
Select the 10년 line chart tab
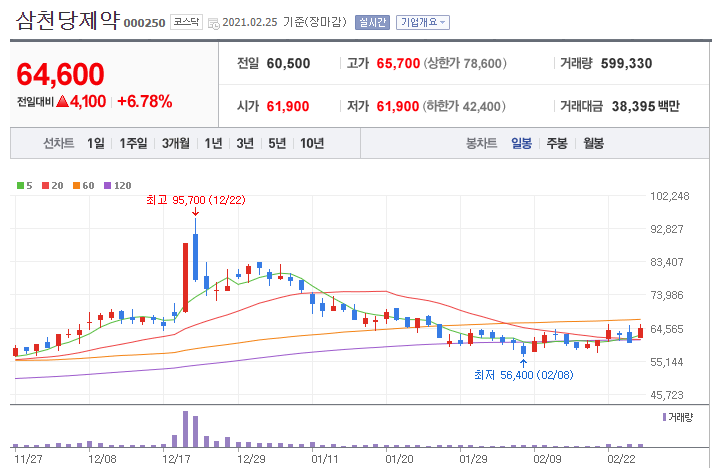point(312,143)
